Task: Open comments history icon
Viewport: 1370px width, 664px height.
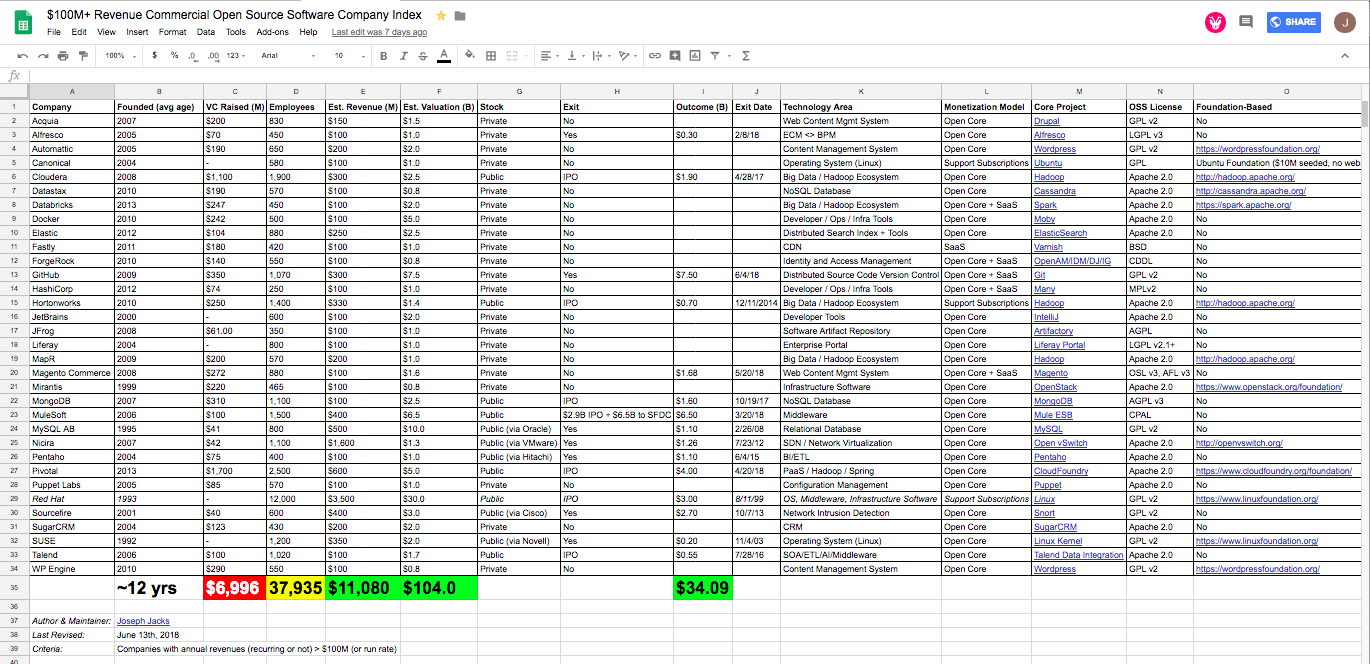Action: click(x=1245, y=21)
